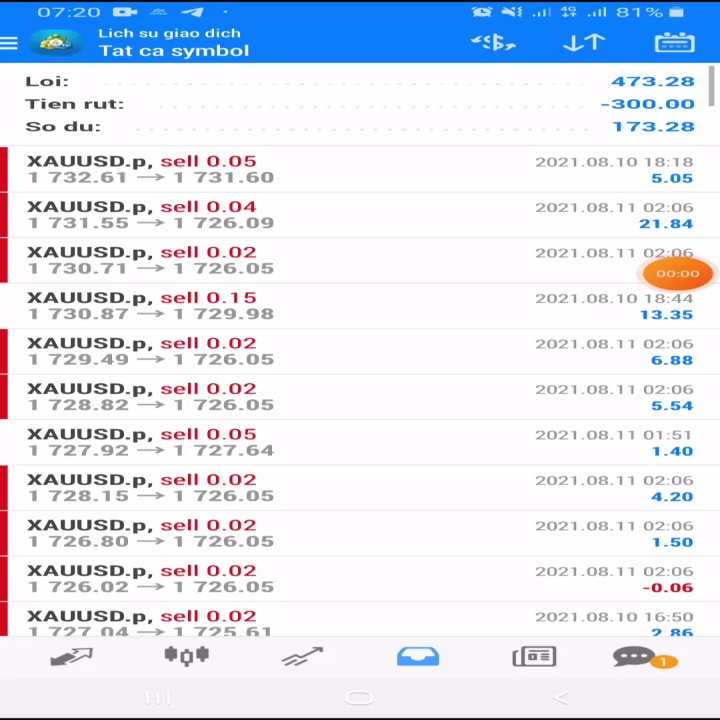
Task: Open sort order arrows icon
Action: 584,43
